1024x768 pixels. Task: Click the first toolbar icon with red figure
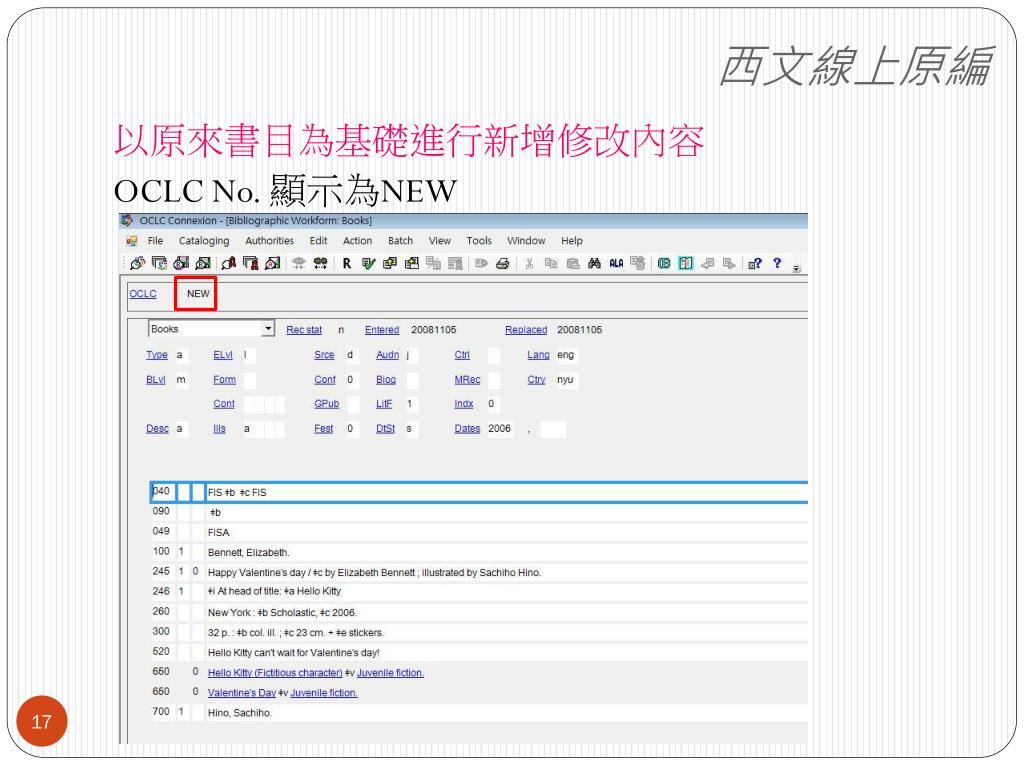(229, 263)
